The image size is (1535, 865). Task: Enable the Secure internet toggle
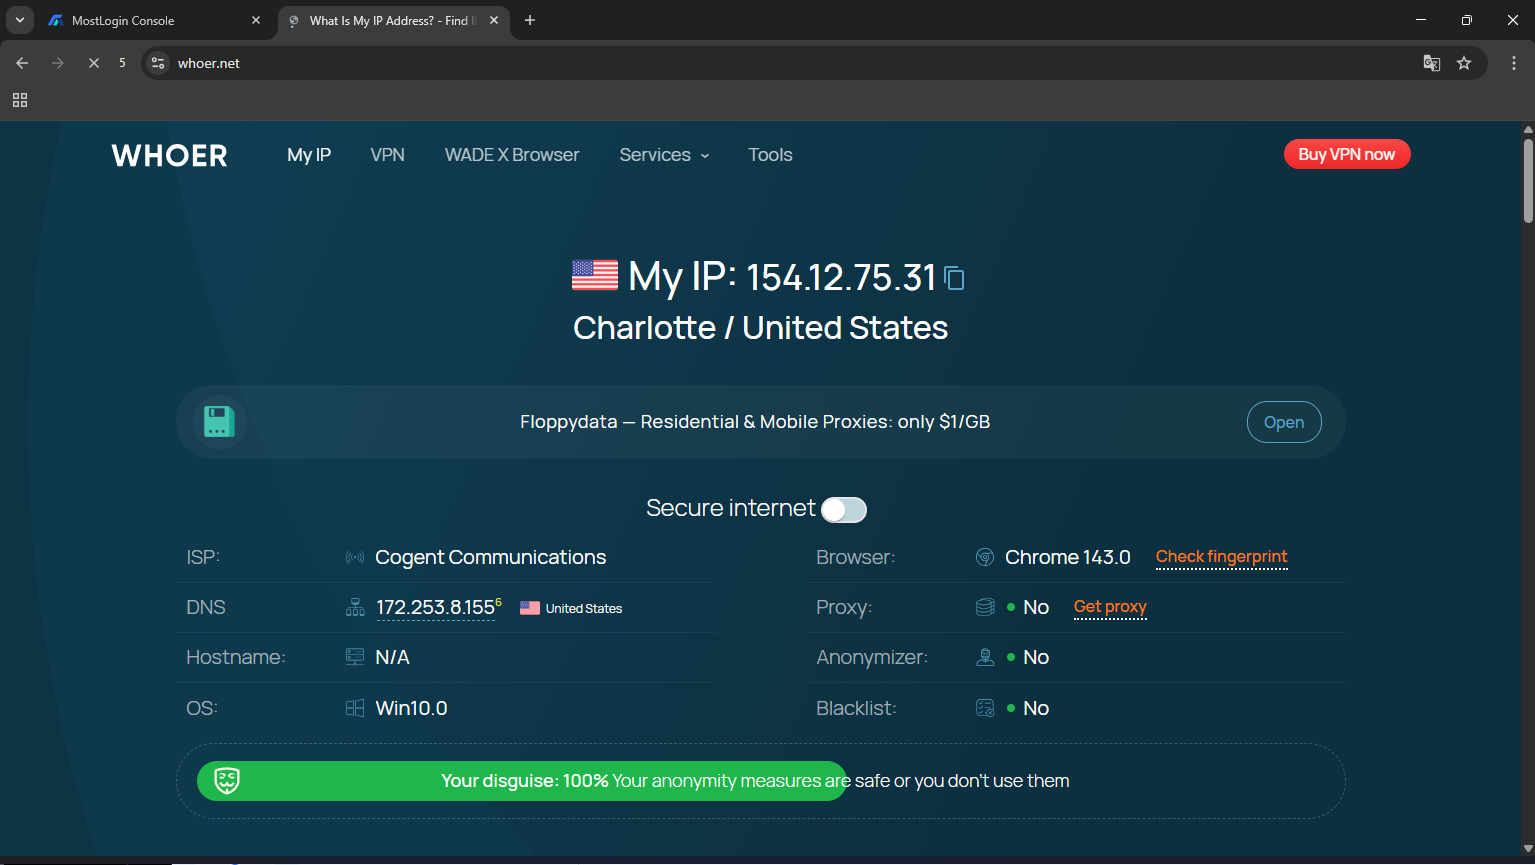(843, 509)
